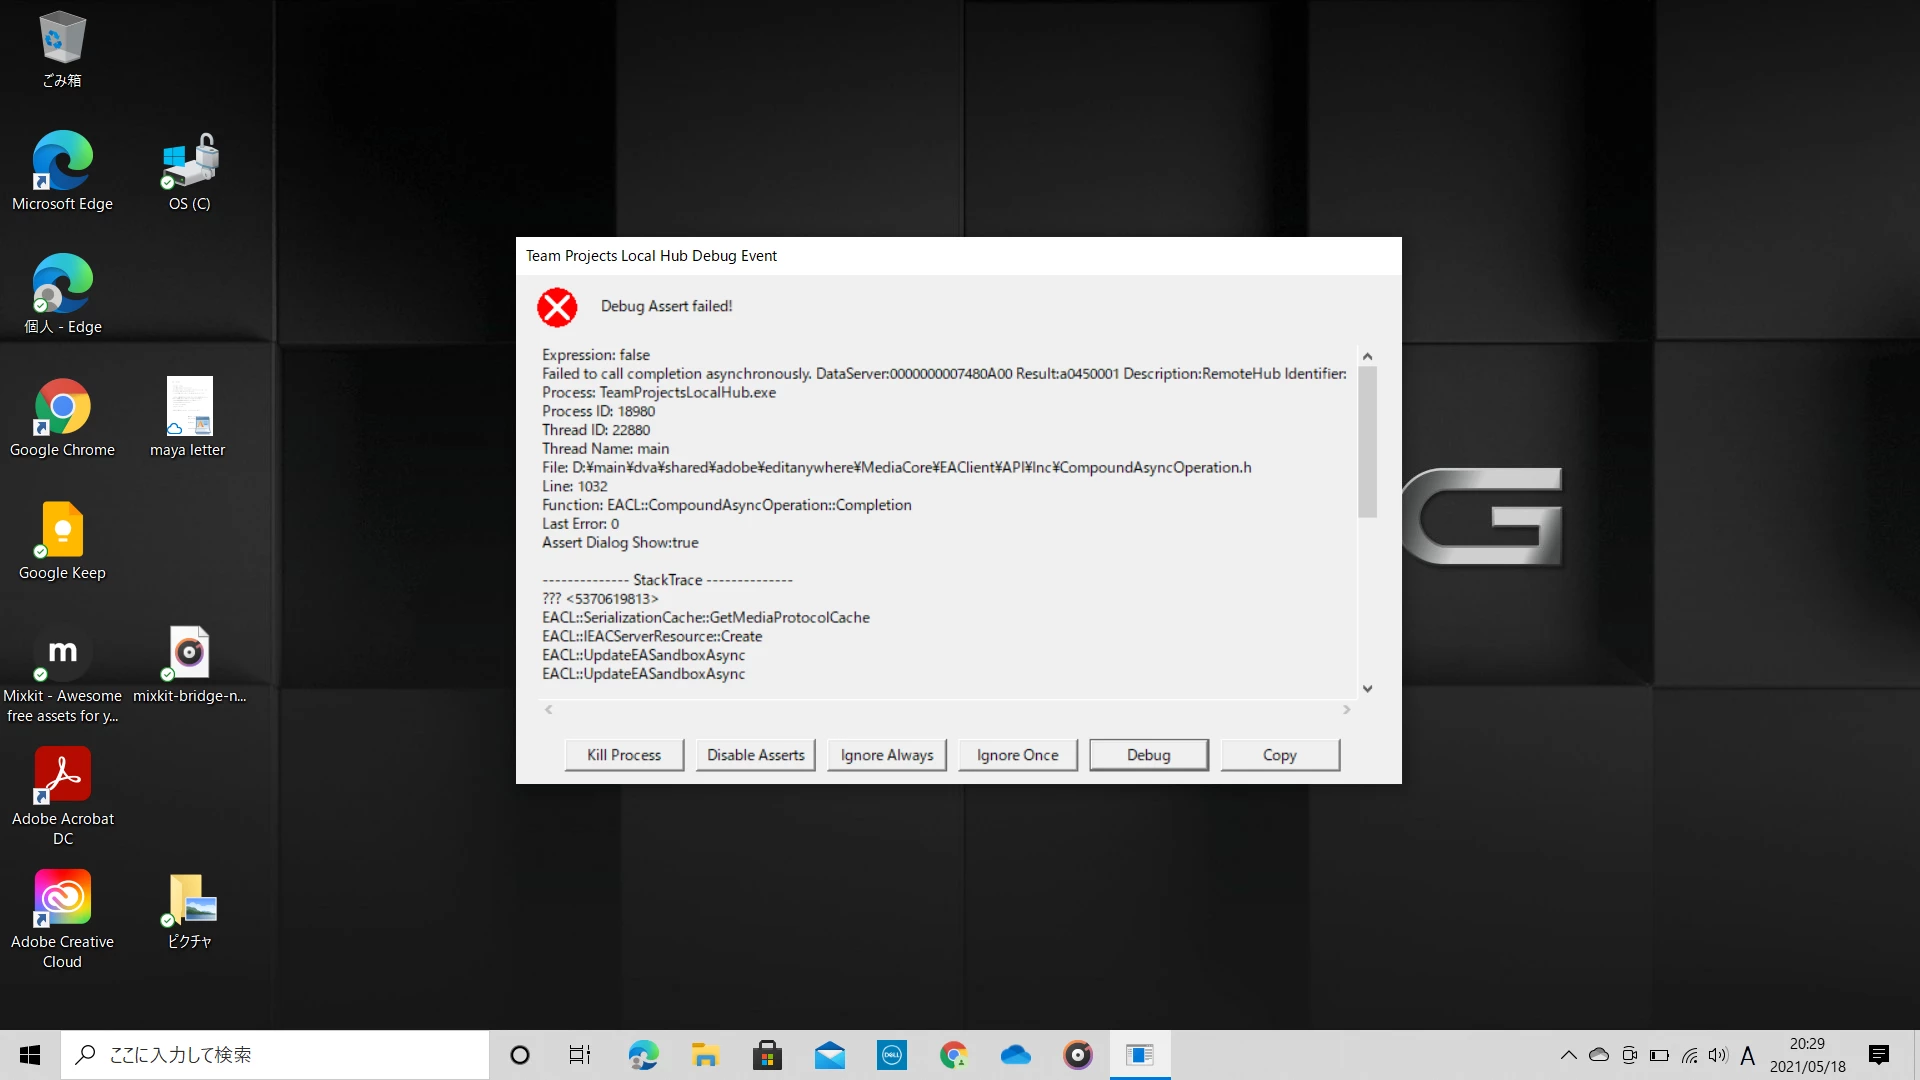This screenshot has width=1920, height=1080.
Task: Open the Mail app from the taskbar
Action: 829,1055
